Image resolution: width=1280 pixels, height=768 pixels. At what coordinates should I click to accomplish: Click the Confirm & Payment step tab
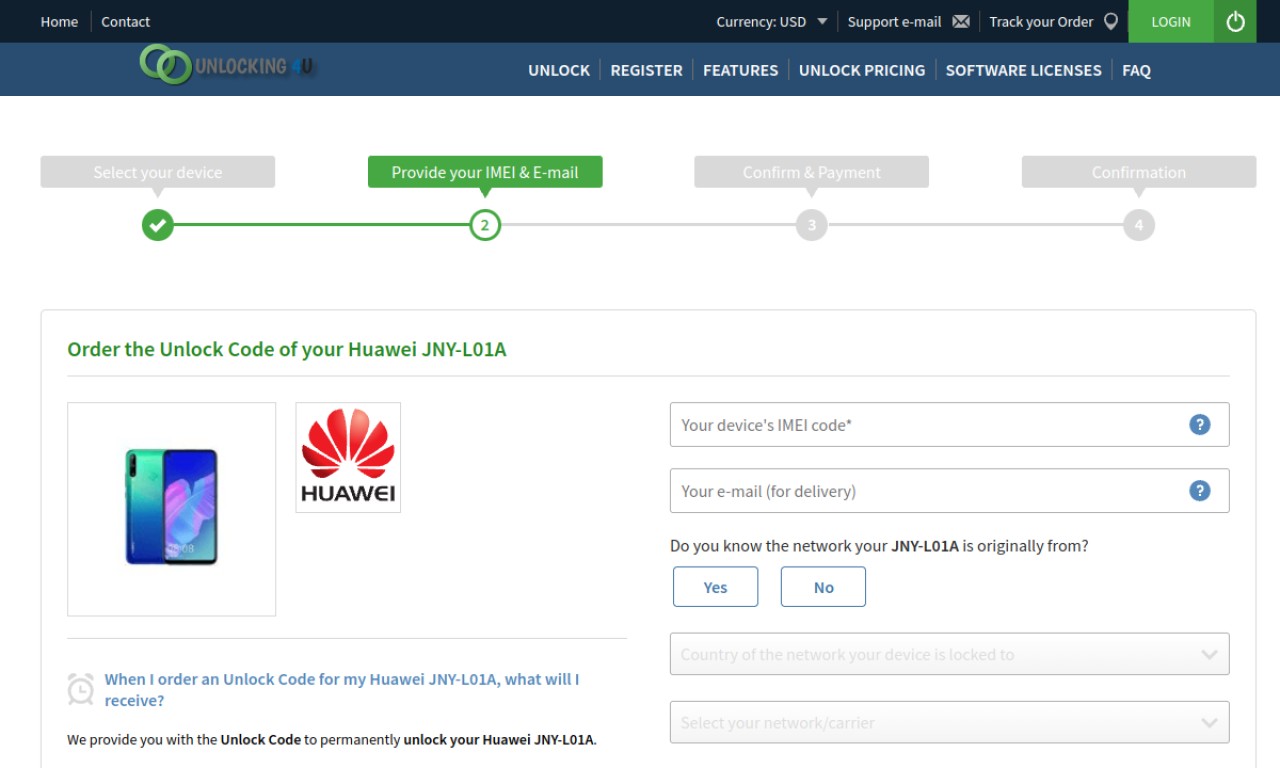812,172
